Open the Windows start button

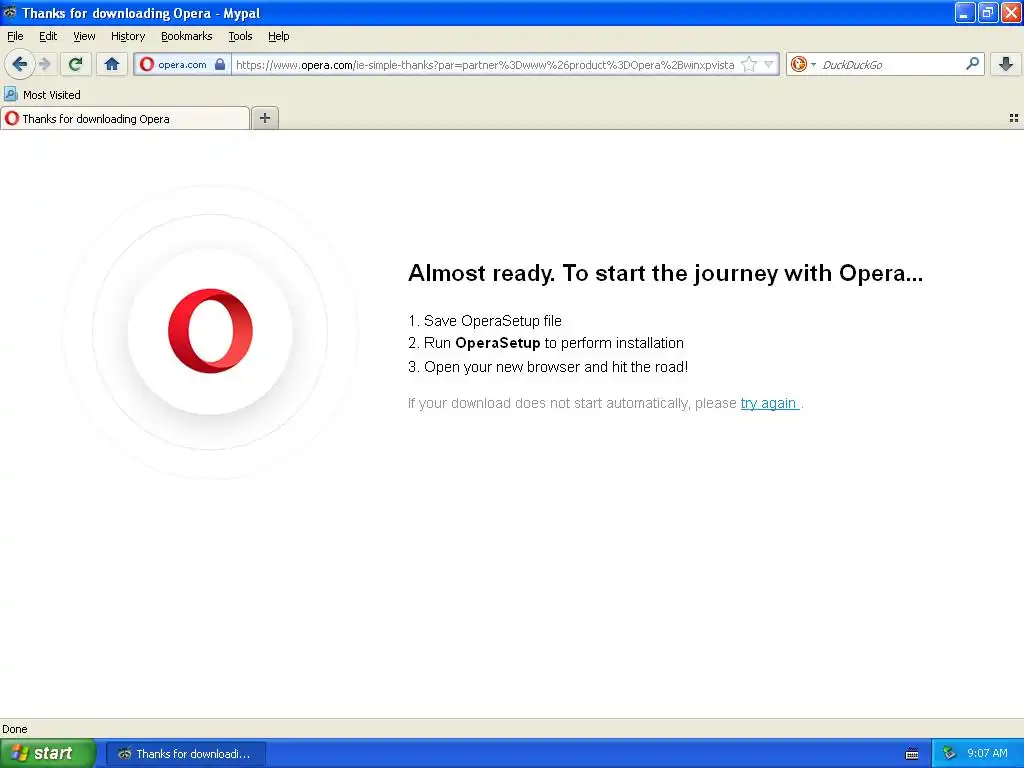click(48, 753)
